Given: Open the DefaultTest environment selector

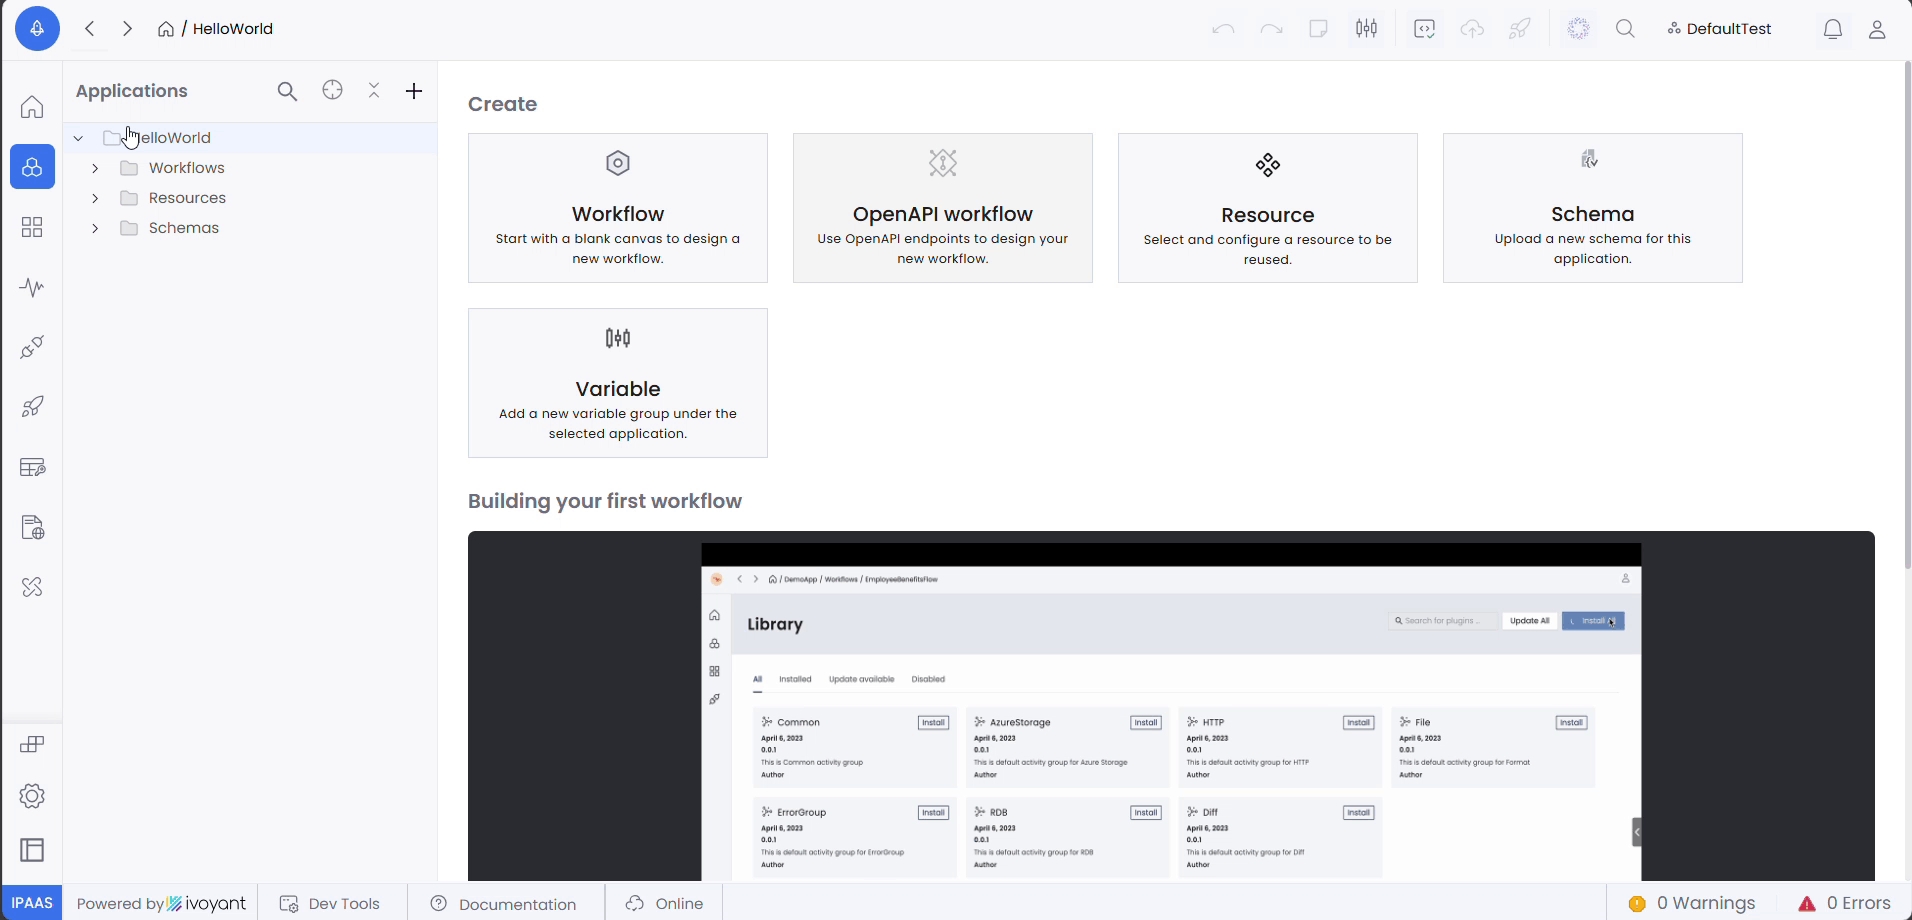Looking at the screenshot, I should 1719,29.
